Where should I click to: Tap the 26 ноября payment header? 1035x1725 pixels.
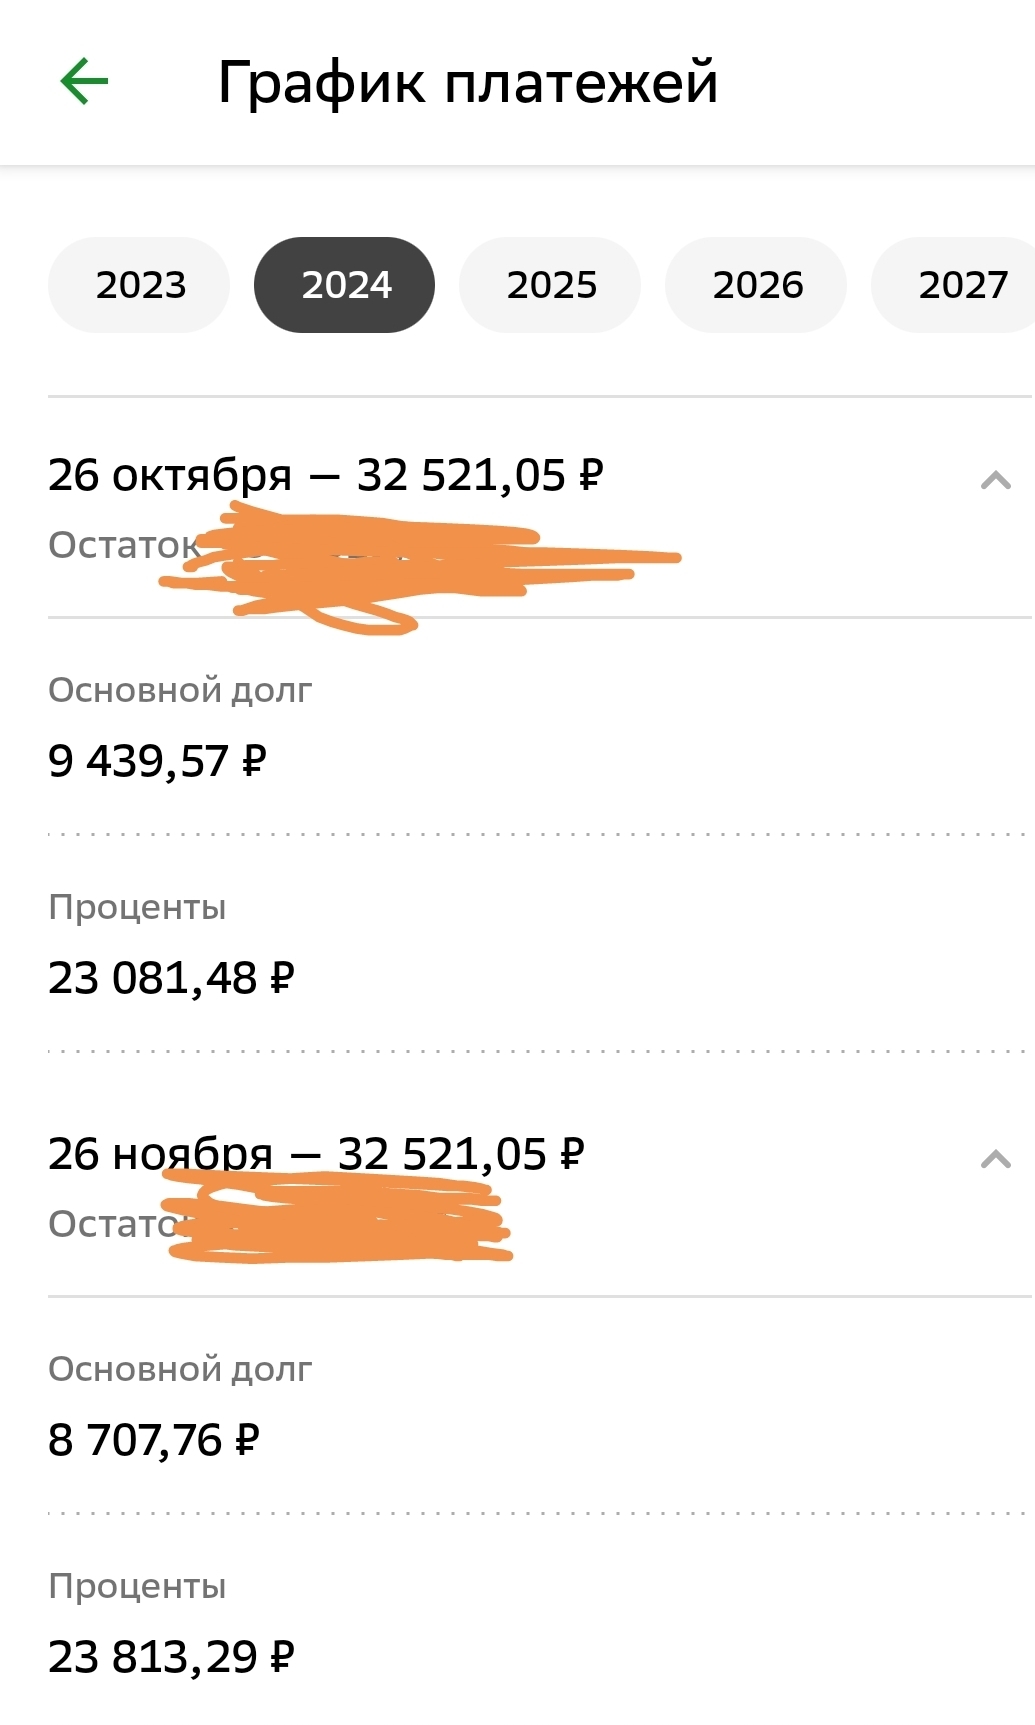(316, 1154)
